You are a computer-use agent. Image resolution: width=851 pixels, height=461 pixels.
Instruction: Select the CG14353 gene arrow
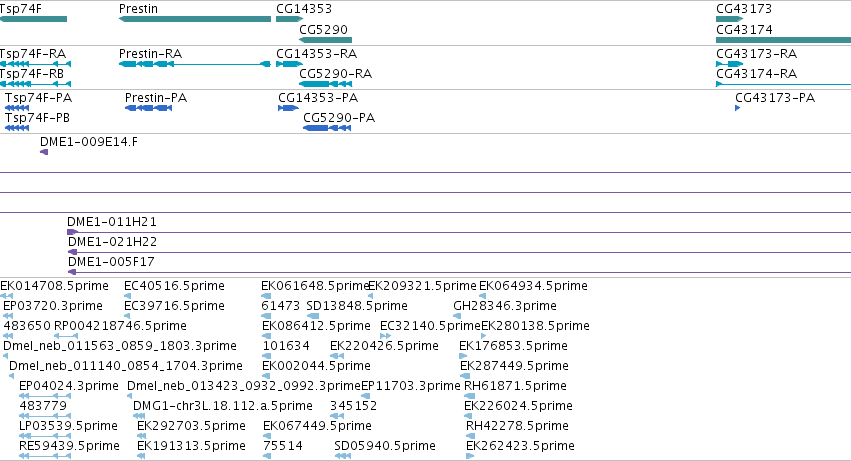tap(289, 19)
